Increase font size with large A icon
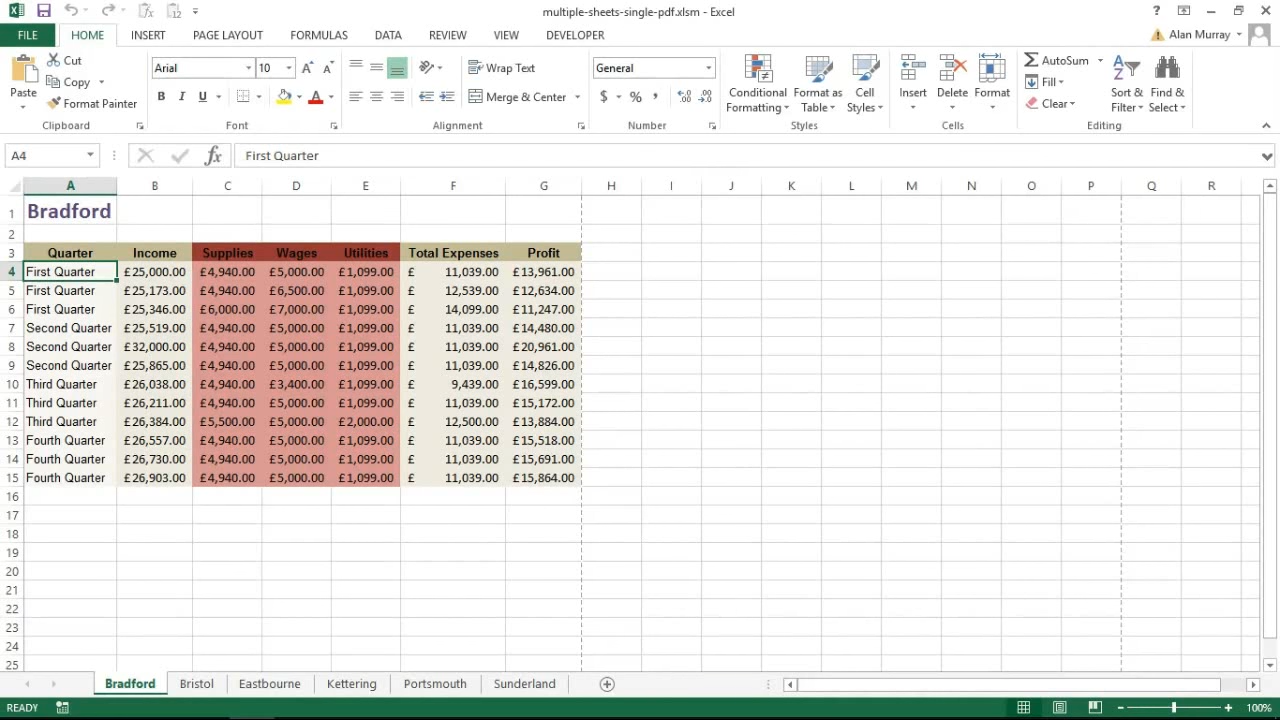 [307, 68]
